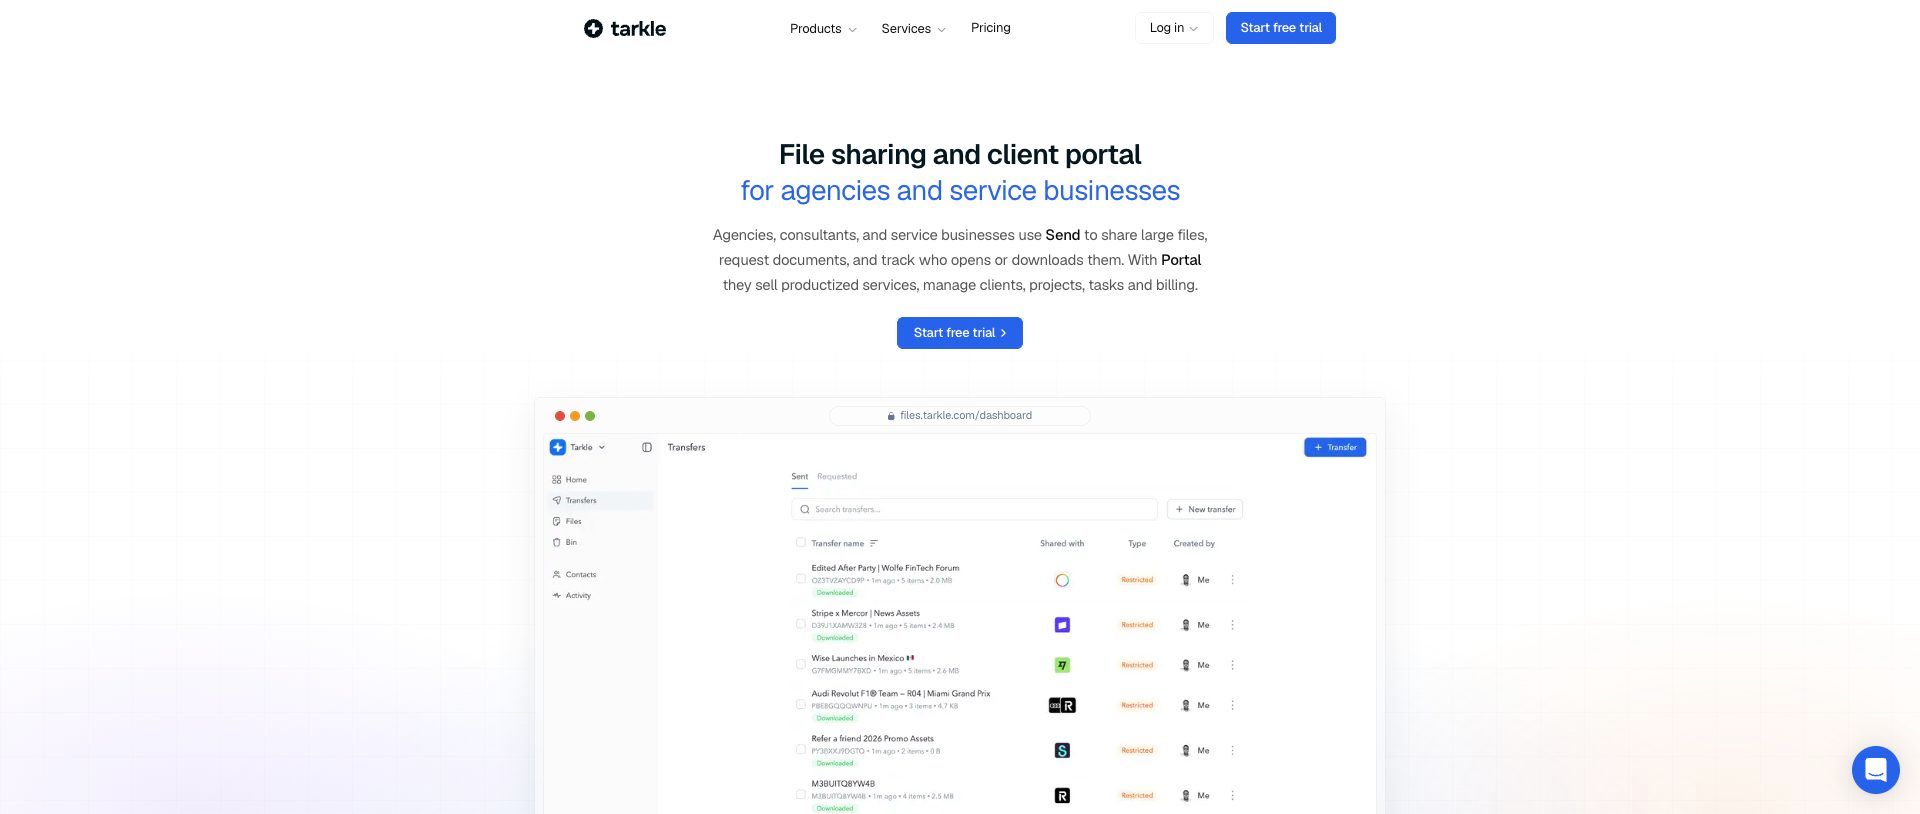Screen dimensions: 1920x814
Task: Click purple shared-with logo on Stripe x Mercor row
Action: pyautogui.click(x=1062, y=625)
